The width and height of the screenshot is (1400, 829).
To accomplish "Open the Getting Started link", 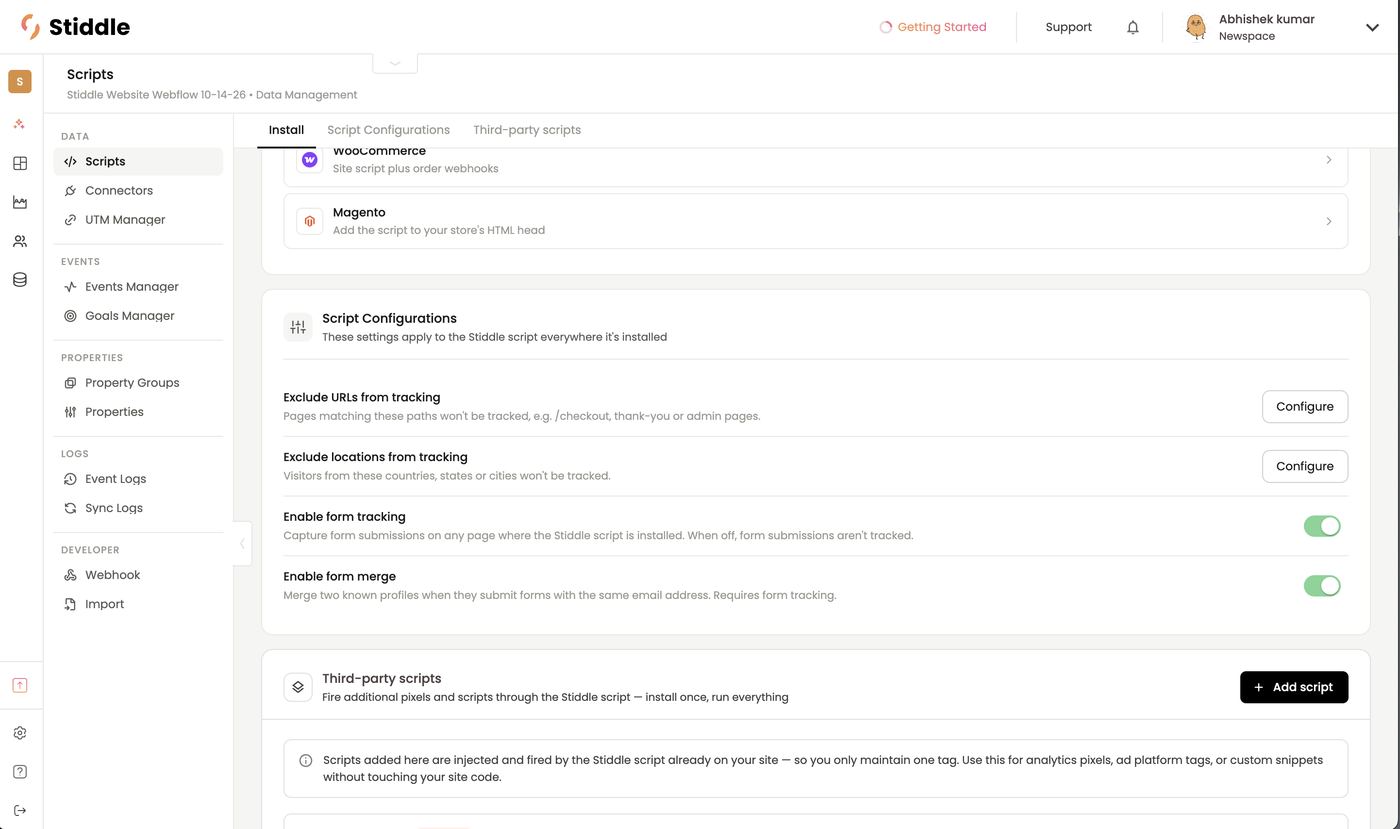I will click(933, 27).
